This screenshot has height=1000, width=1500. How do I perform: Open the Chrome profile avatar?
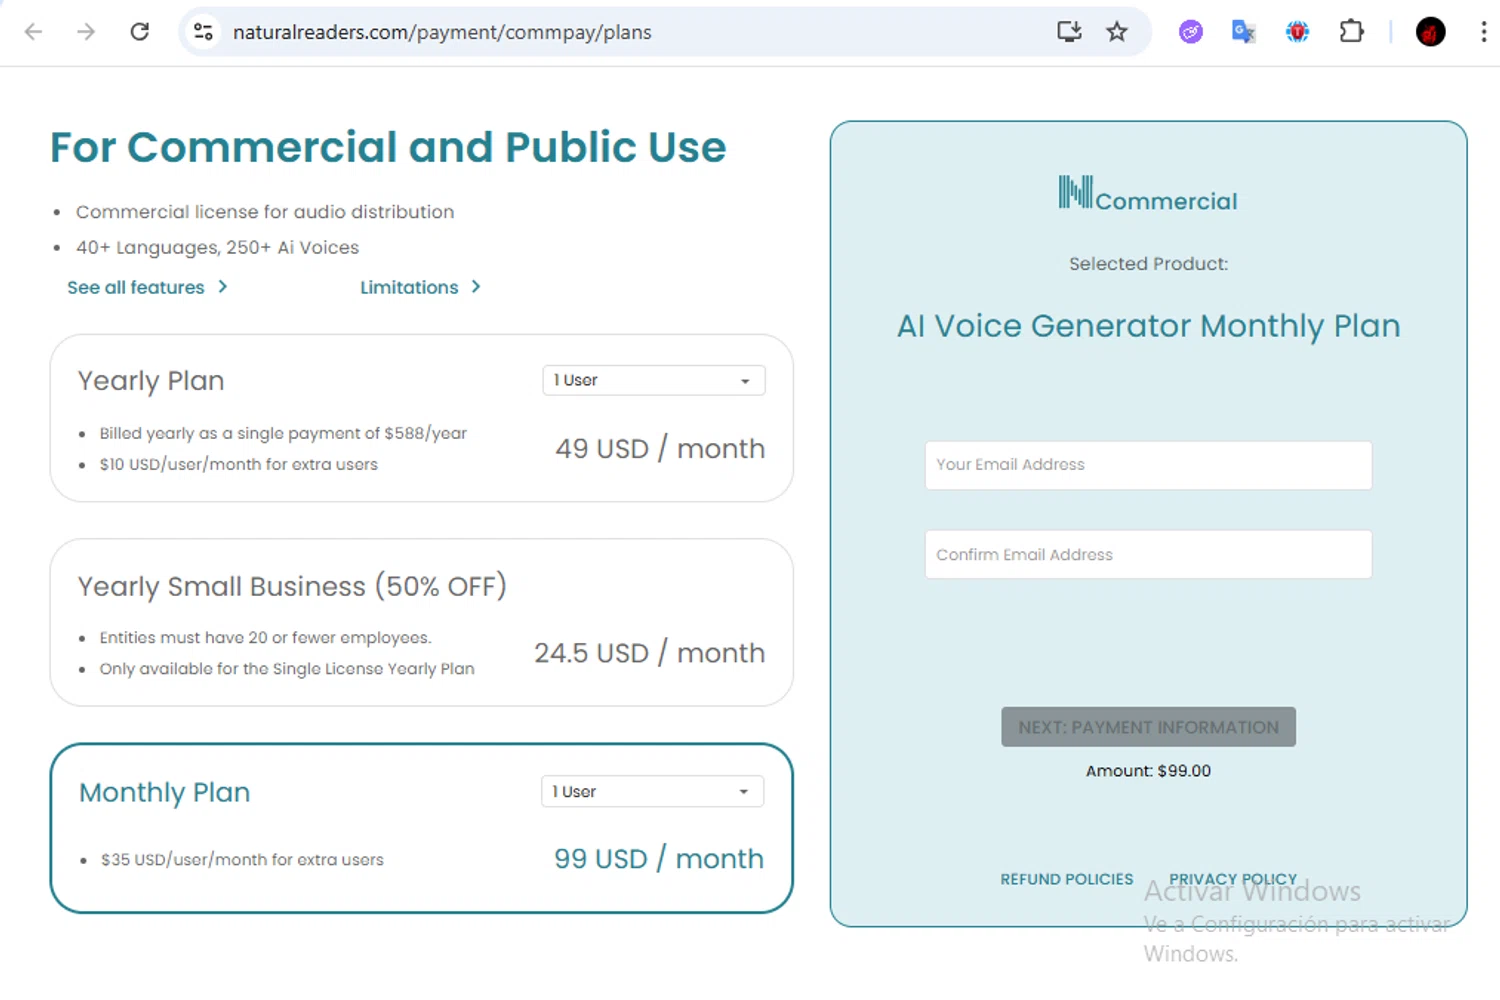[x=1430, y=32]
